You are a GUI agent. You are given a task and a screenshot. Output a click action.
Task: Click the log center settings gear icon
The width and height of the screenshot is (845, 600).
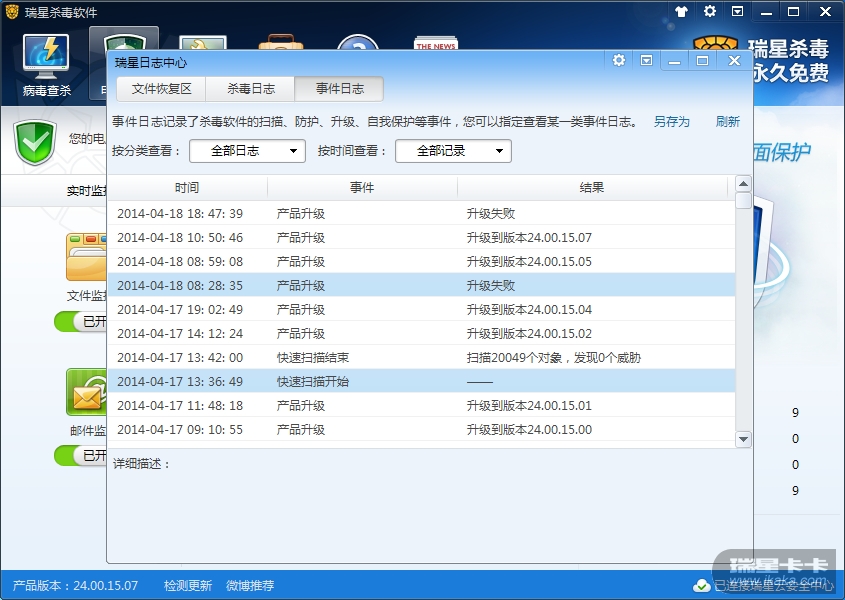pyautogui.click(x=619, y=61)
